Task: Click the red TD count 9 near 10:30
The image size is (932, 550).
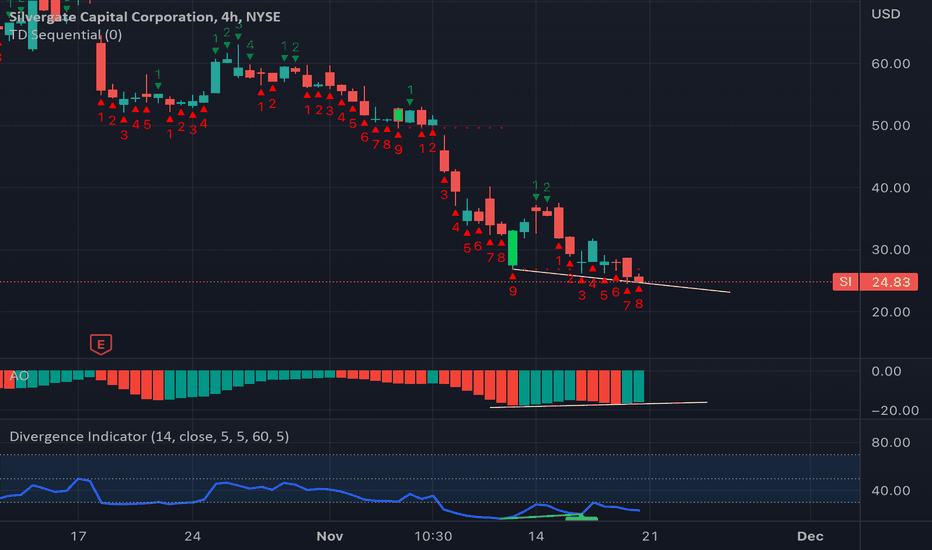Action: click(x=398, y=150)
